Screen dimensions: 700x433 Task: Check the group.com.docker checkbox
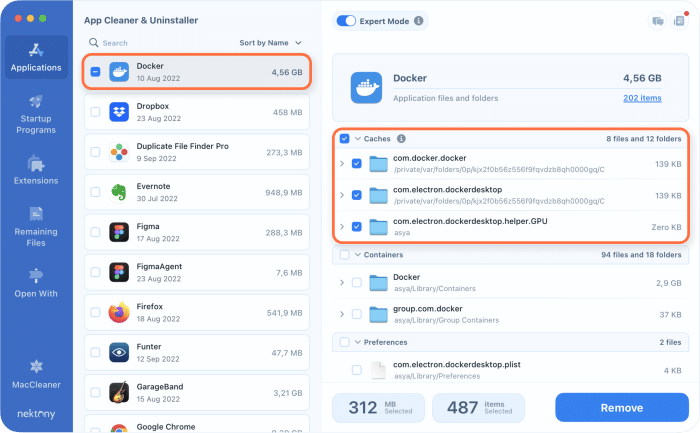357,314
